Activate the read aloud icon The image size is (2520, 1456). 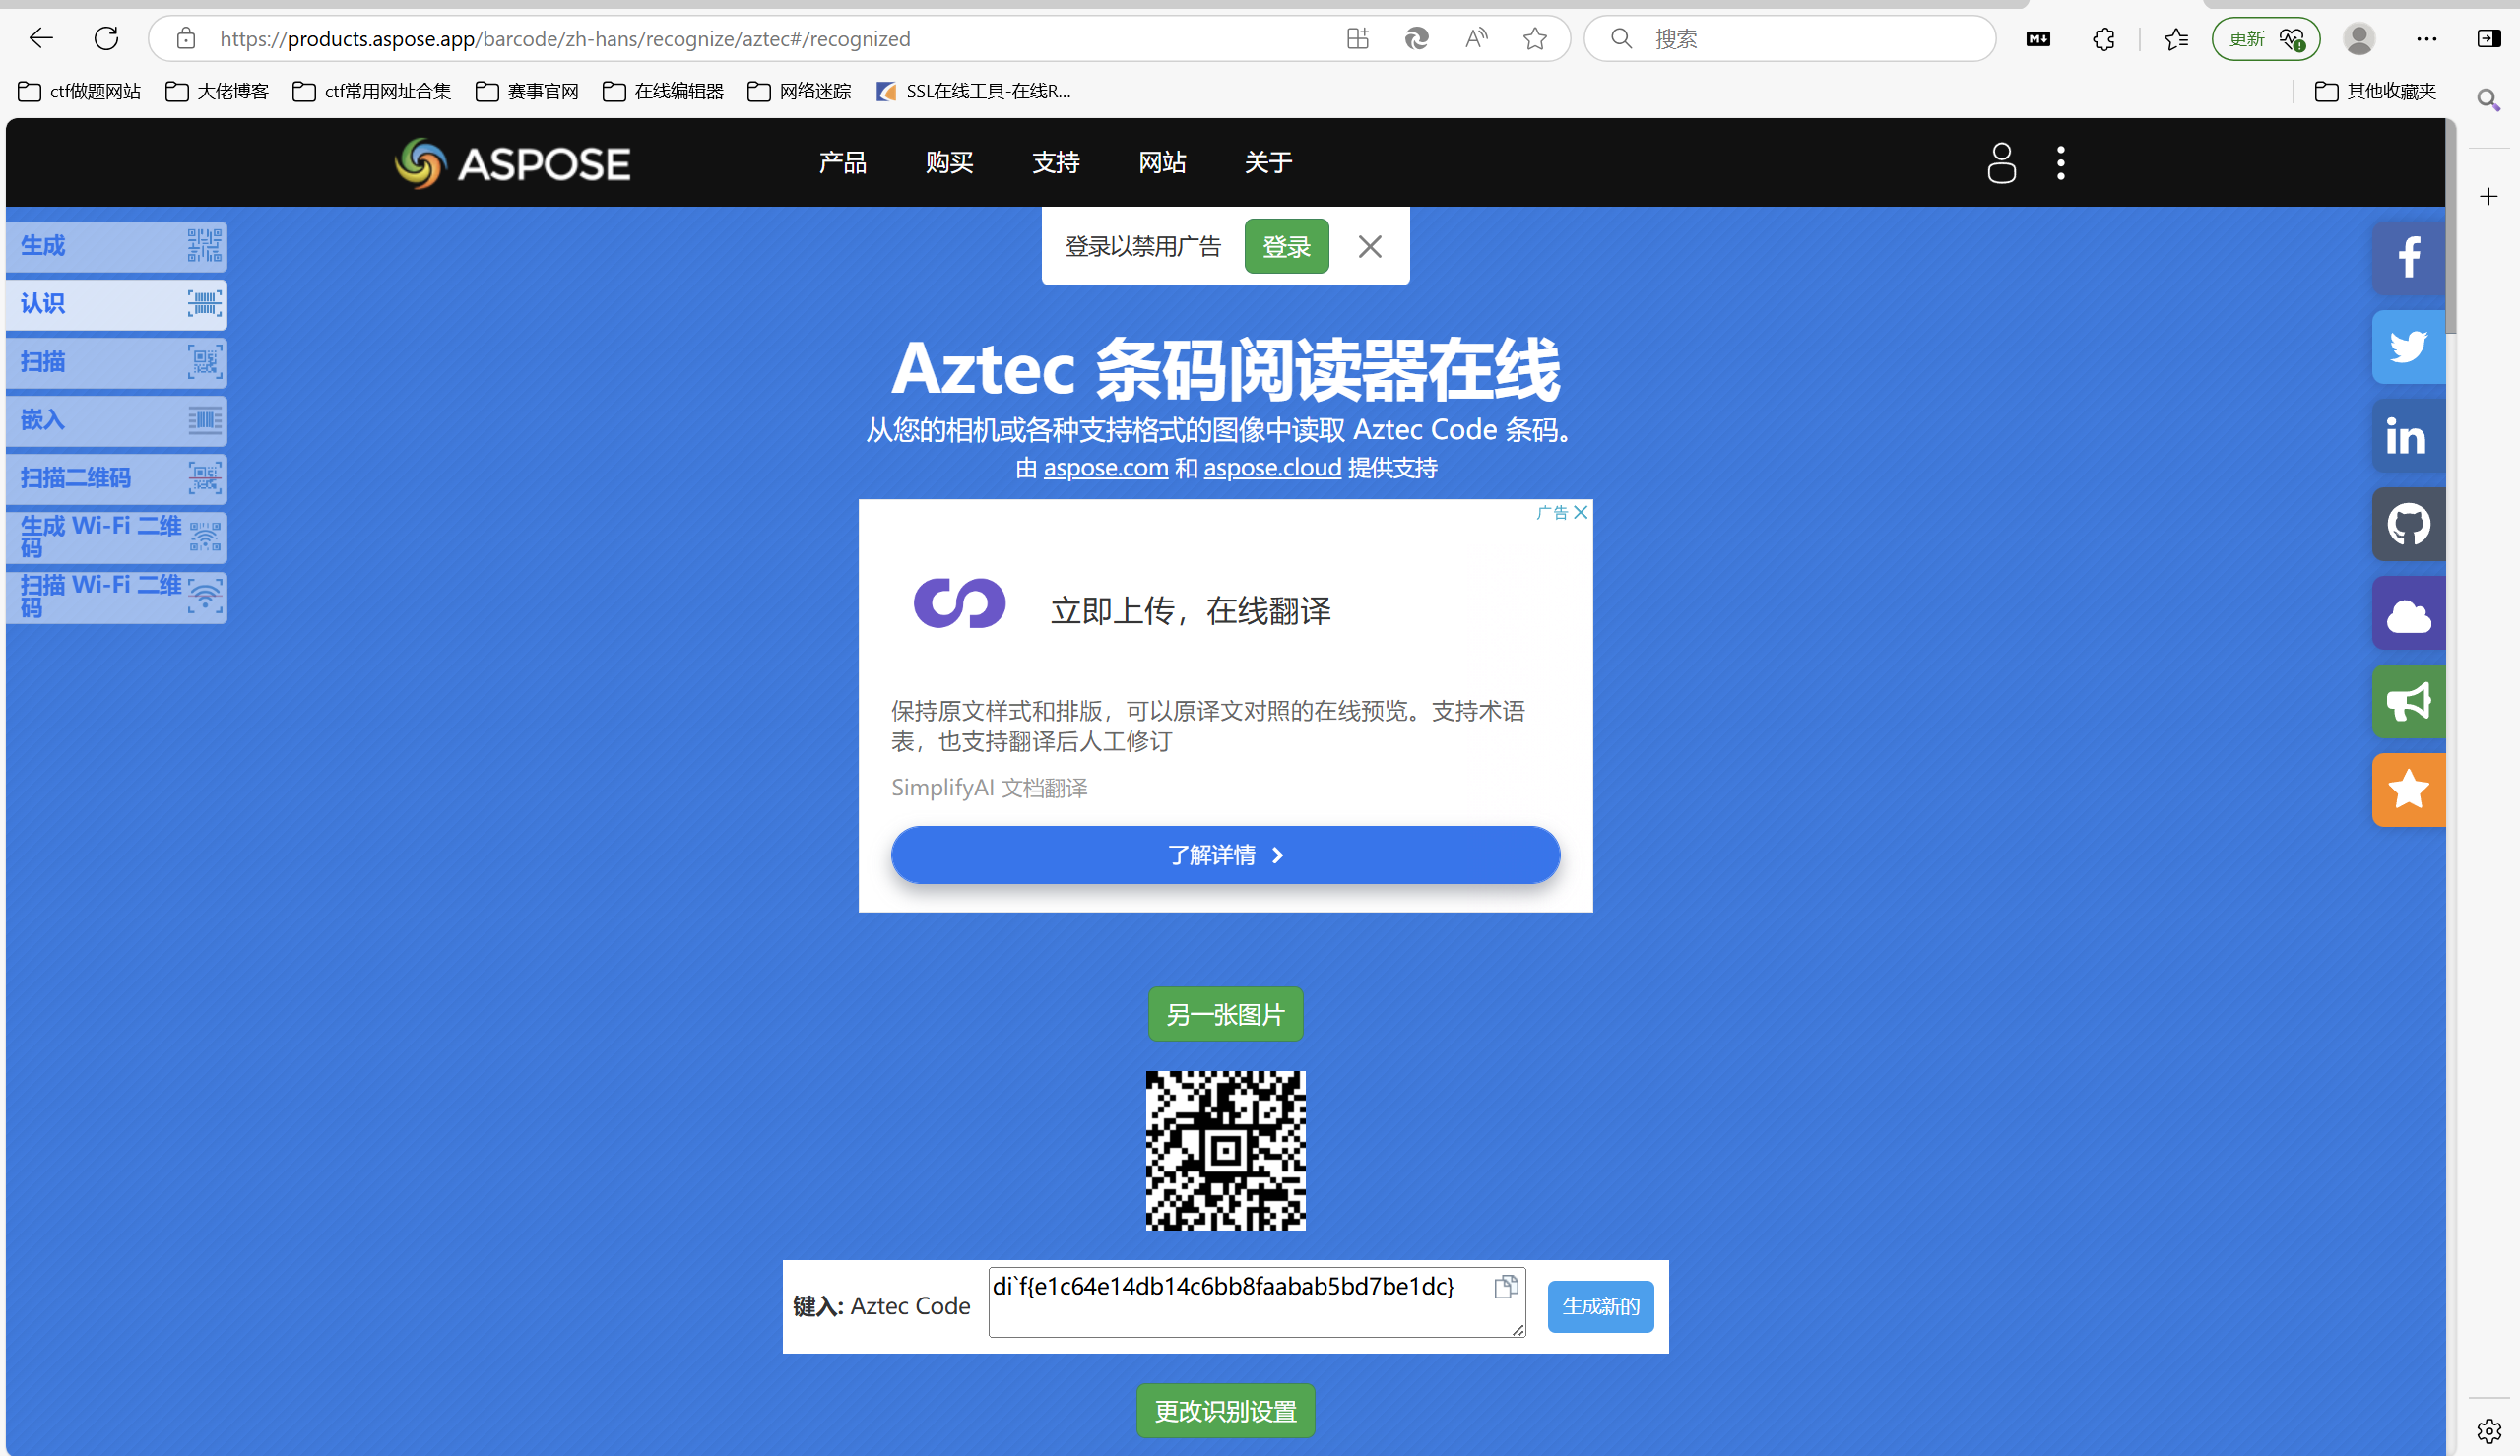(x=1476, y=39)
